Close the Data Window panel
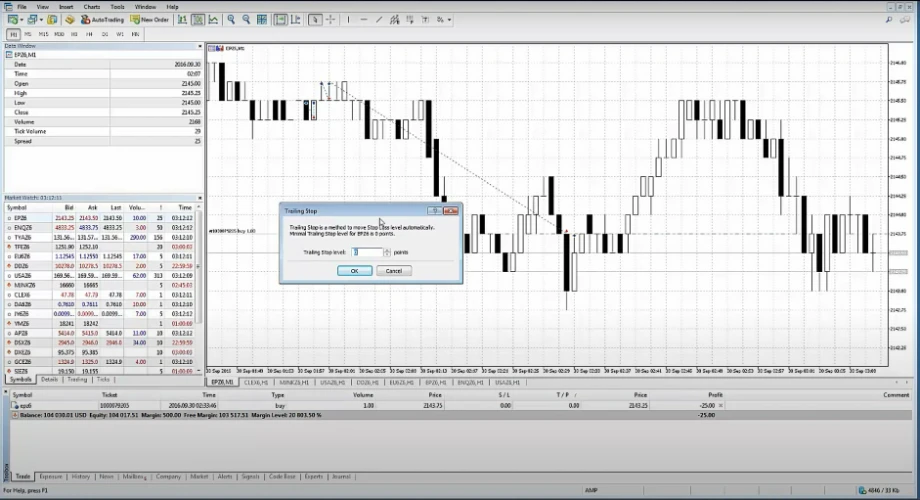This screenshot has height=500, width=920. [199, 46]
